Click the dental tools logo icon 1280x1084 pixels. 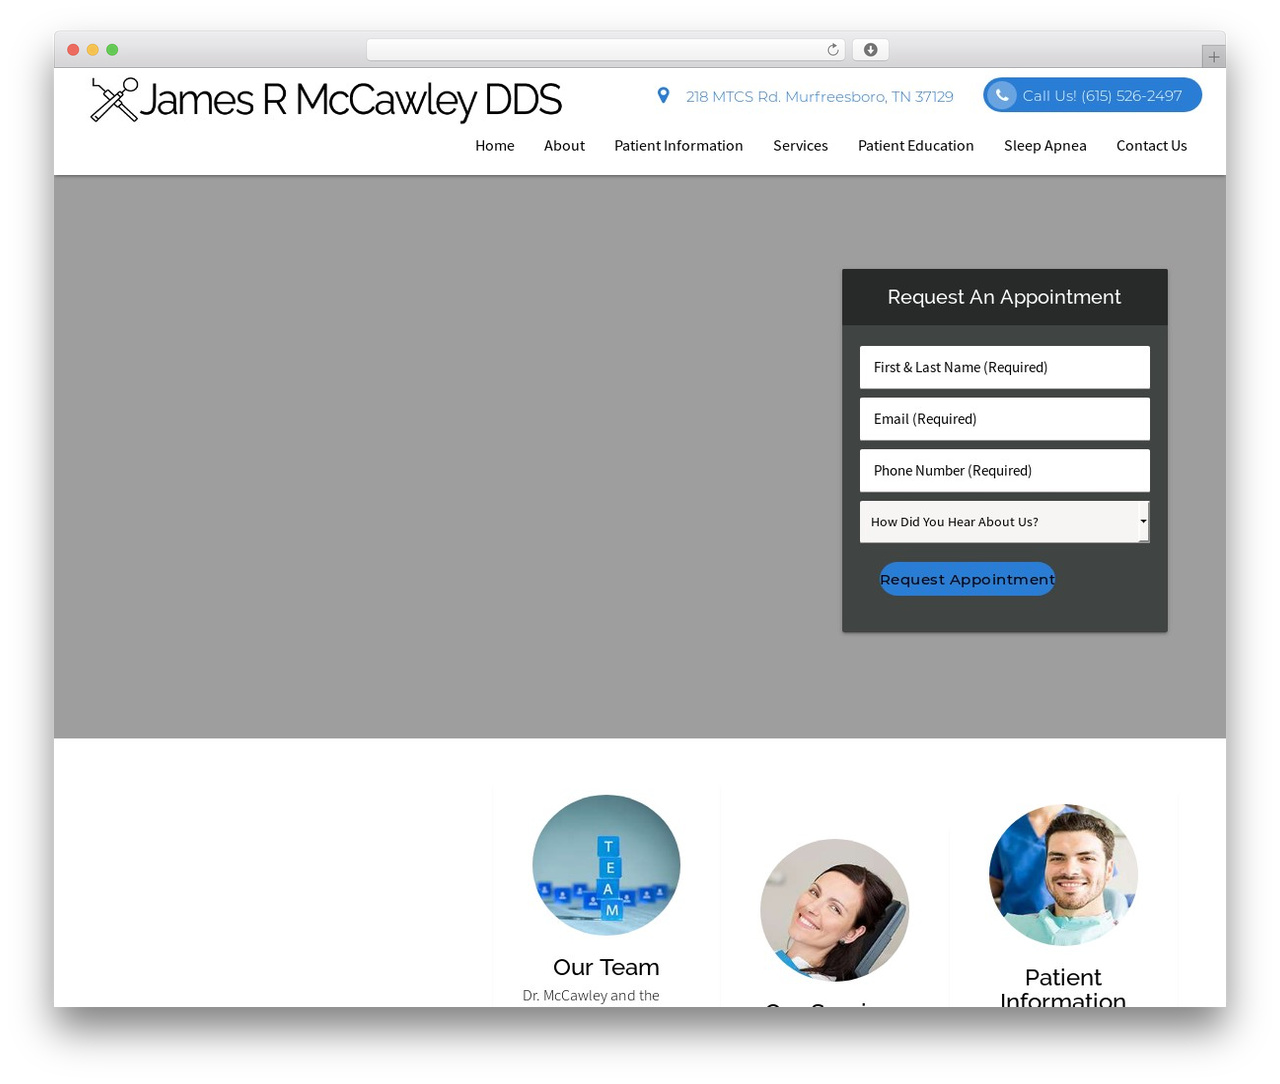[114, 100]
